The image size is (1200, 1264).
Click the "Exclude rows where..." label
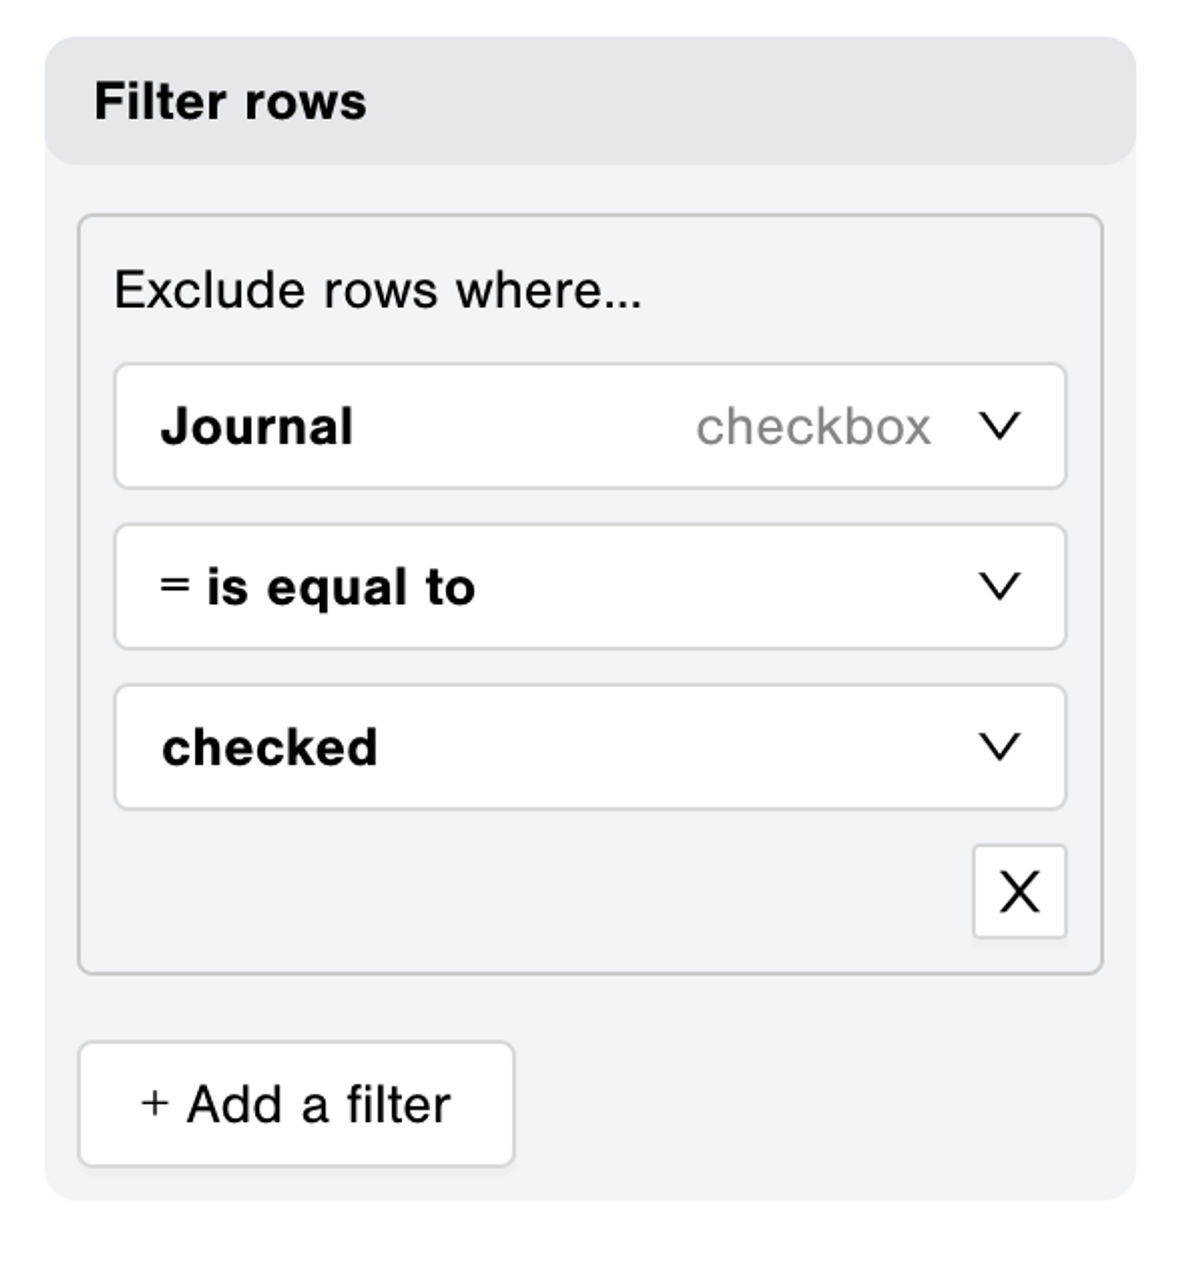[377, 290]
